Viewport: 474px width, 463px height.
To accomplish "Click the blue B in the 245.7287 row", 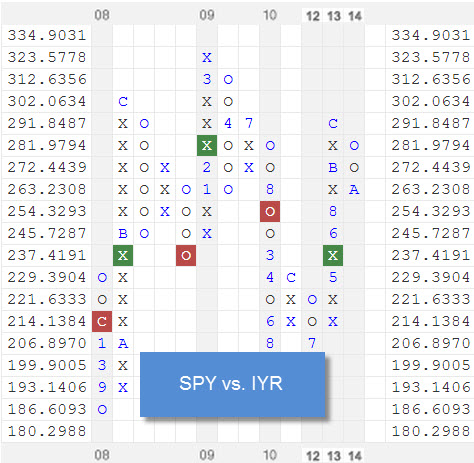I will tap(123, 233).
